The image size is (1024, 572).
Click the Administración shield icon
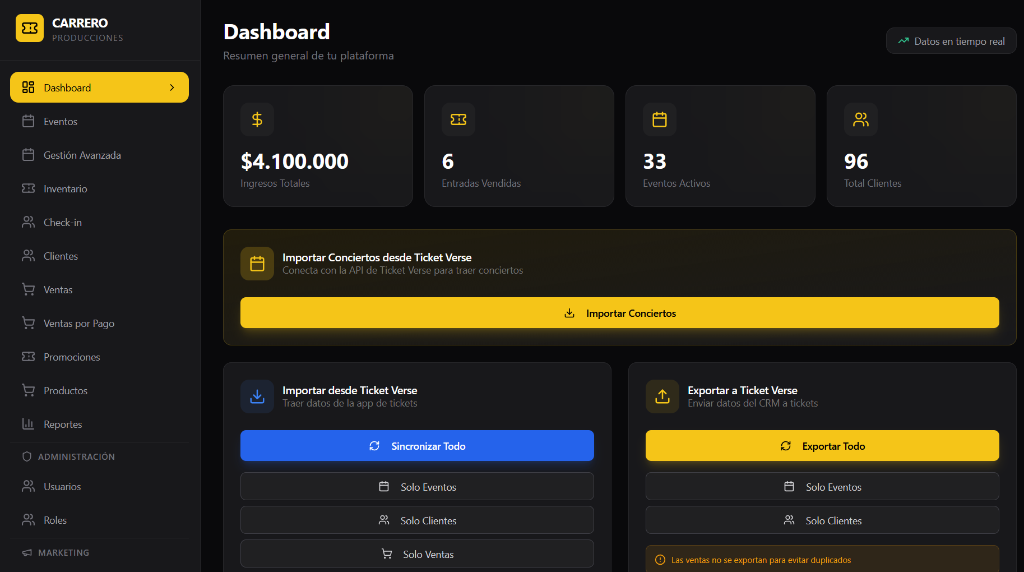(x=27, y=456)
